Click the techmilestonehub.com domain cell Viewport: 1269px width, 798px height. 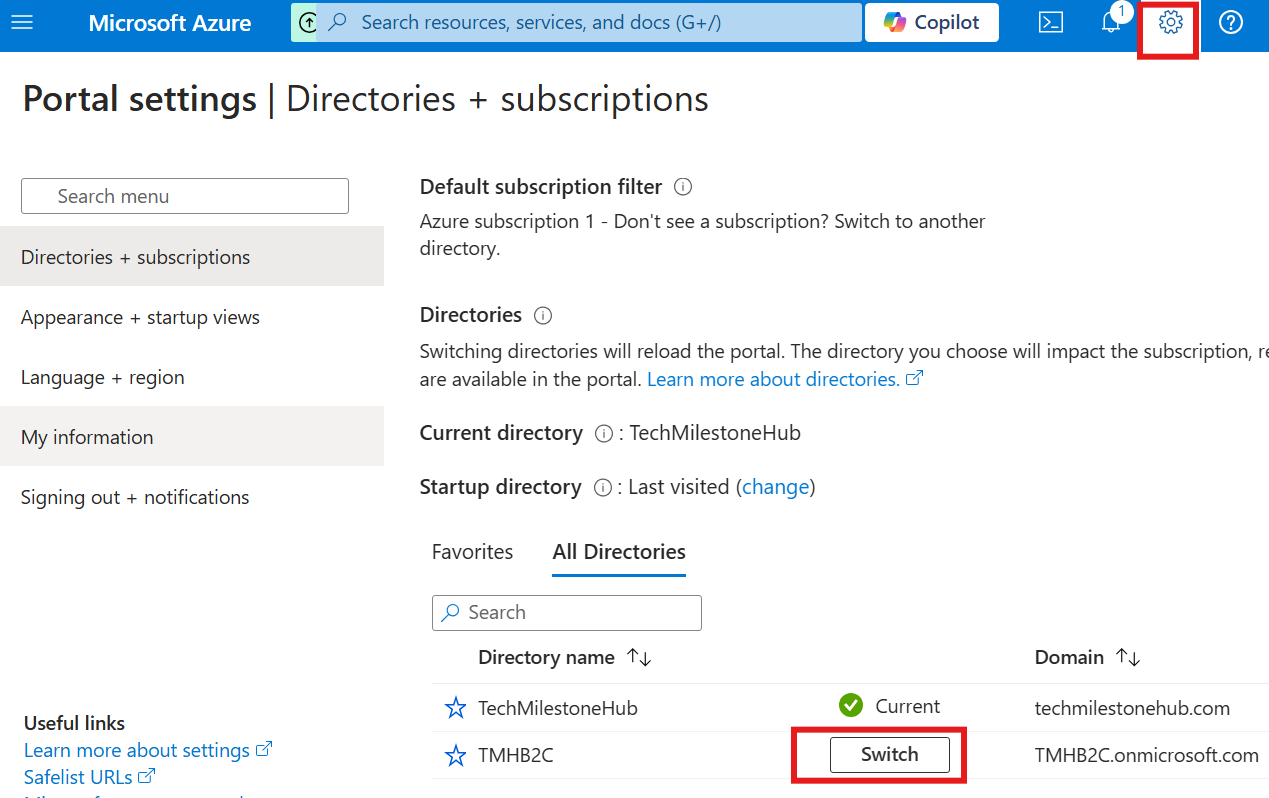pos(1132,708)
